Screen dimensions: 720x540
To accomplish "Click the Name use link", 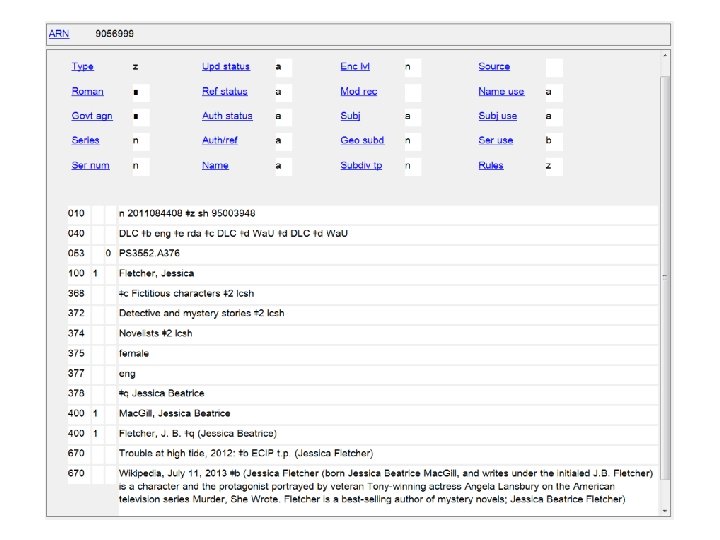I will coord(501,92).
